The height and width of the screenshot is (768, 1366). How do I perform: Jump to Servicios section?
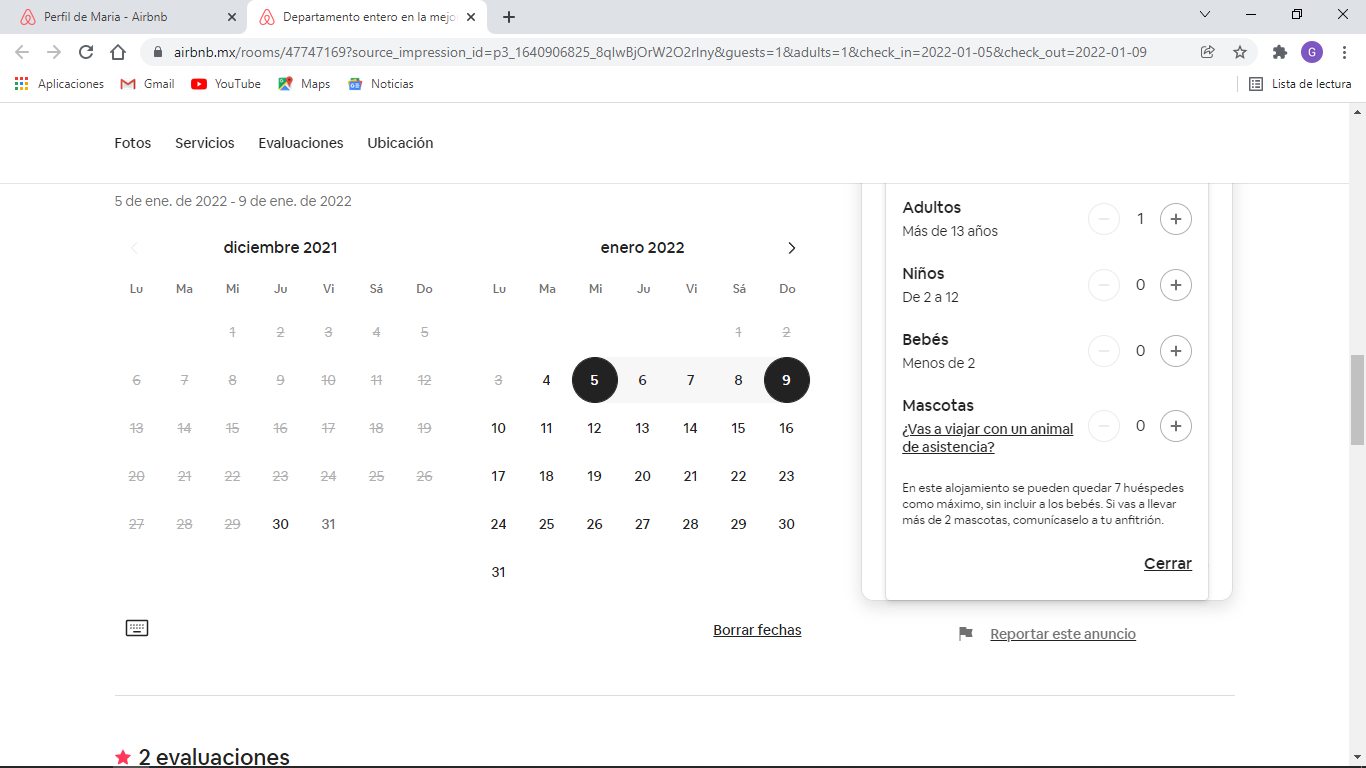[205, 143]
